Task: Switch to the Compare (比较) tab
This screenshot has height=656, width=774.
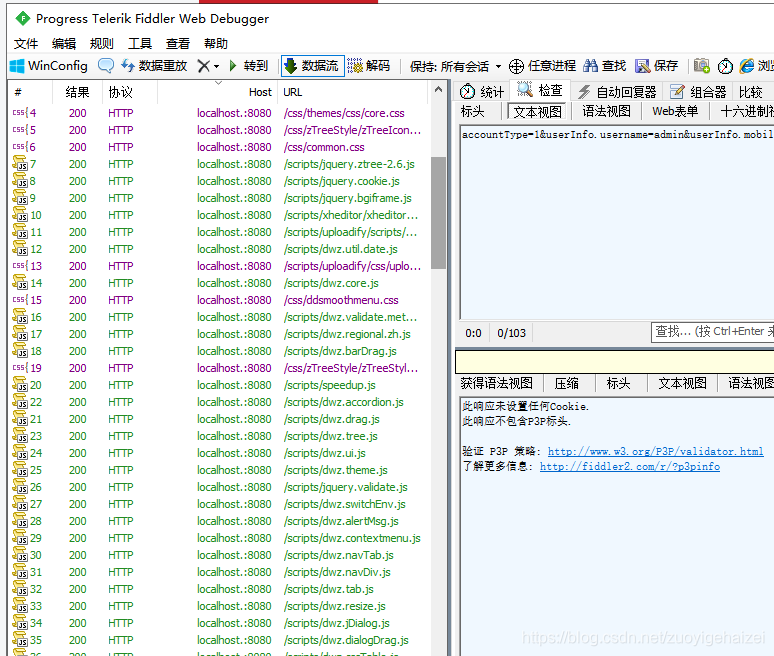Action: click(751, 92)
